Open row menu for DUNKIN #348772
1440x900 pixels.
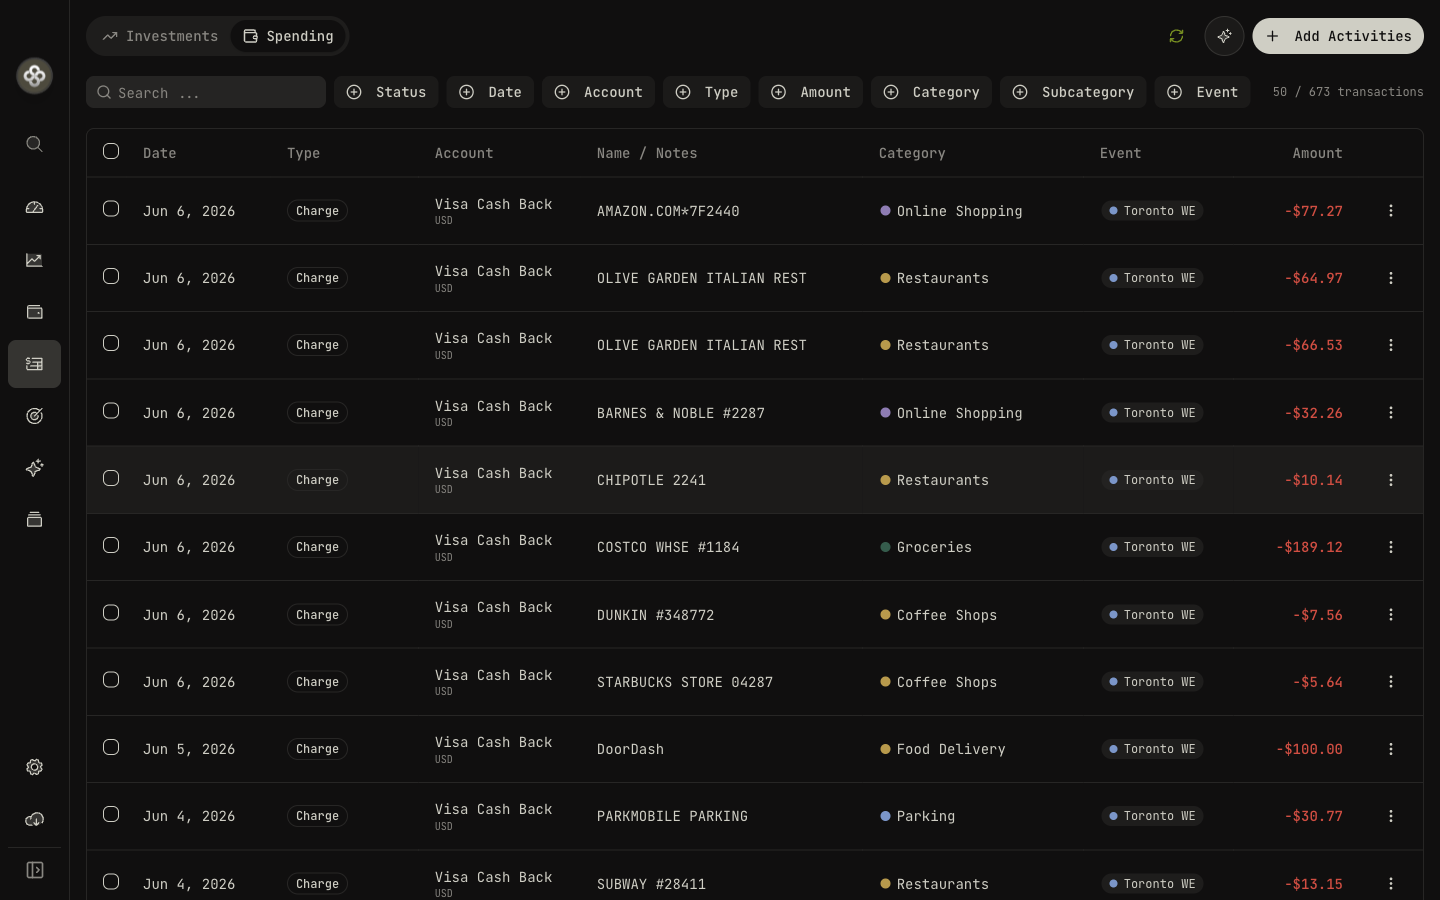click(1391, 615)
